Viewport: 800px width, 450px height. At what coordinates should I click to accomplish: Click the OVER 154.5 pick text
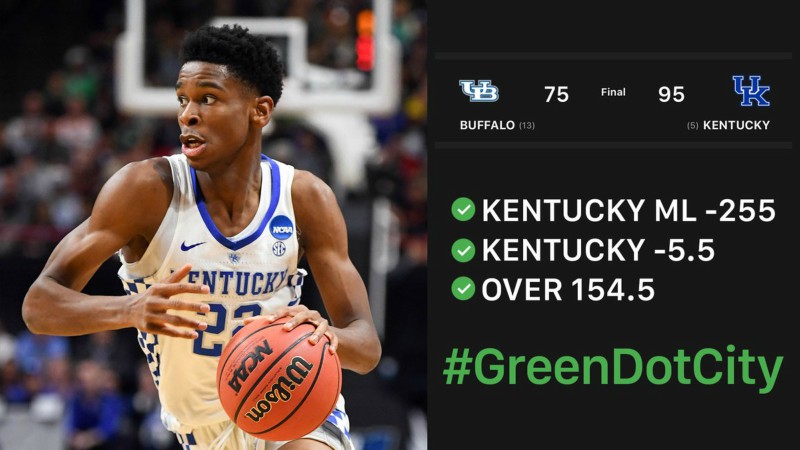pyautogui.click(x=568, y=290)
